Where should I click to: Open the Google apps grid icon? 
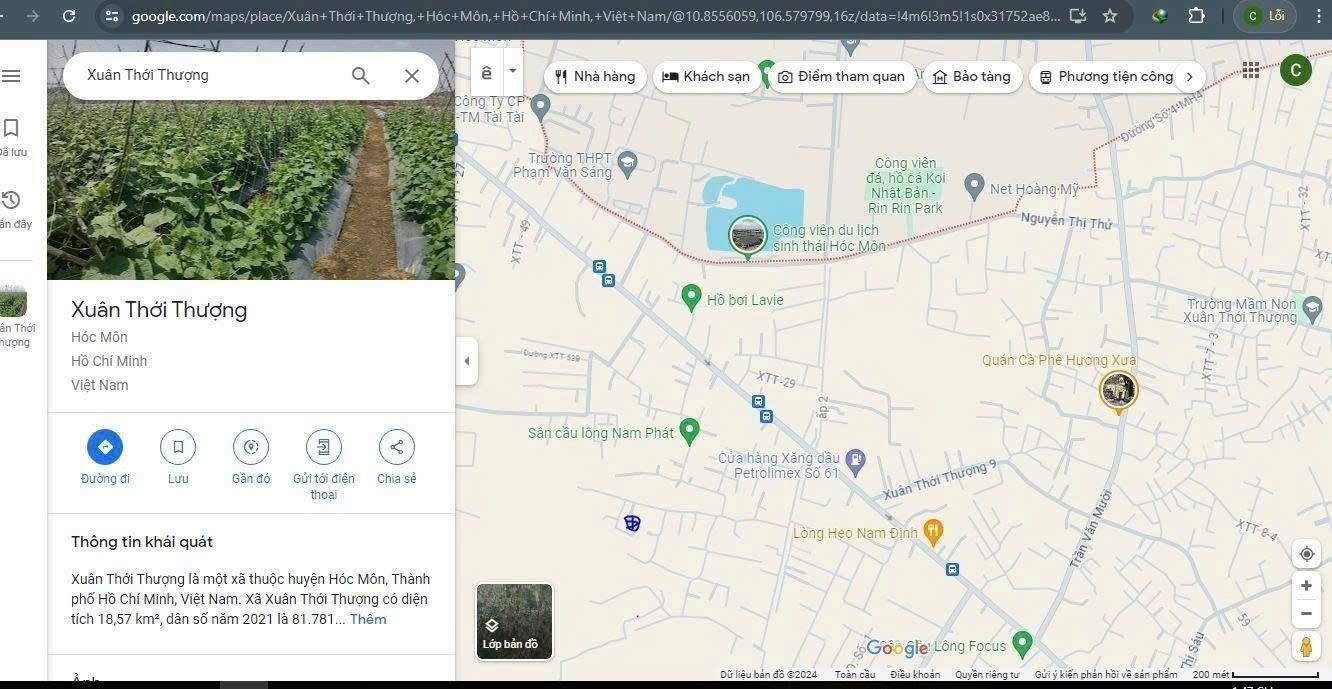(x=1251, y=69)
